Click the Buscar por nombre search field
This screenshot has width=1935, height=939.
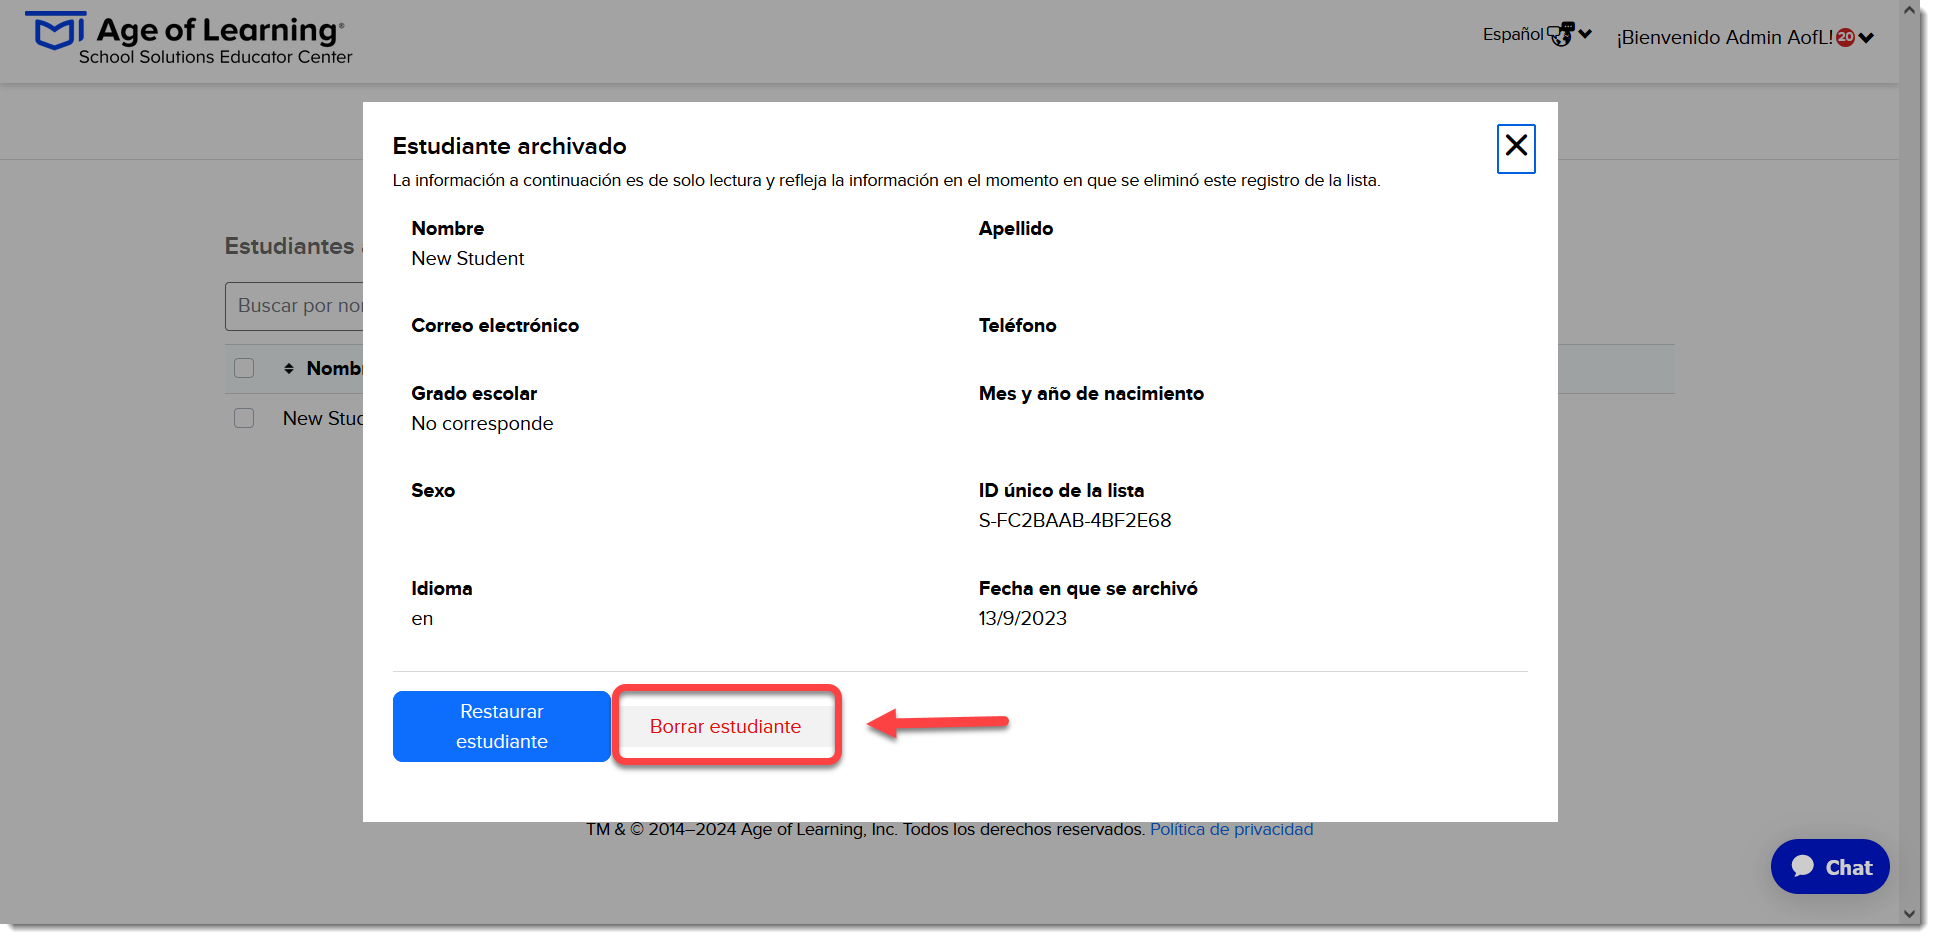(295, 306)
